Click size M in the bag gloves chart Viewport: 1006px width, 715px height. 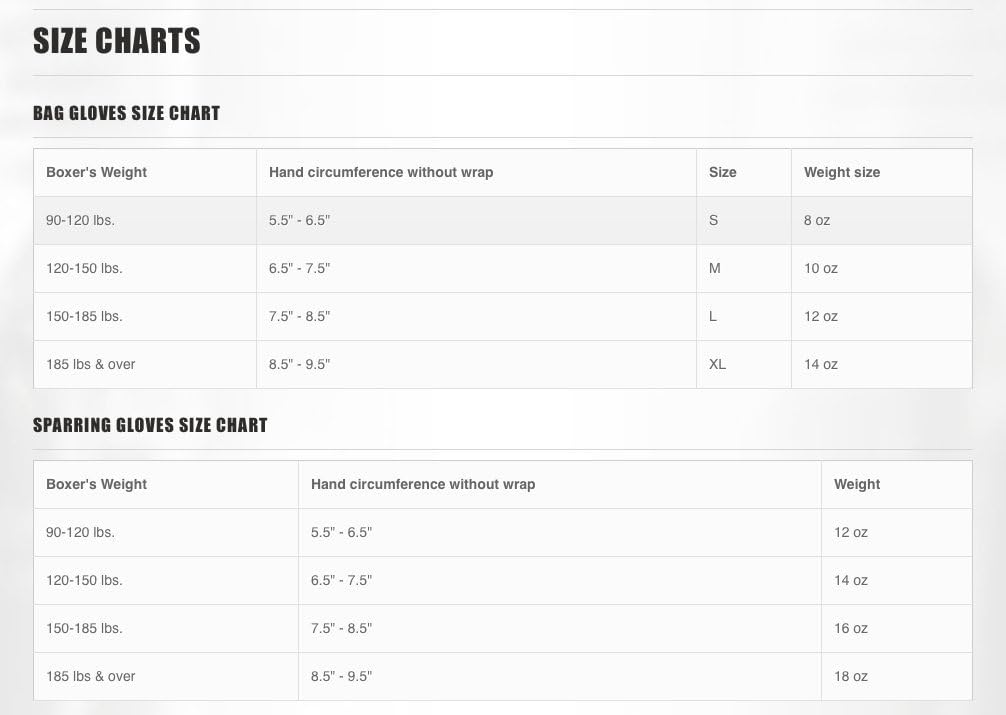[x=714, y=268]
